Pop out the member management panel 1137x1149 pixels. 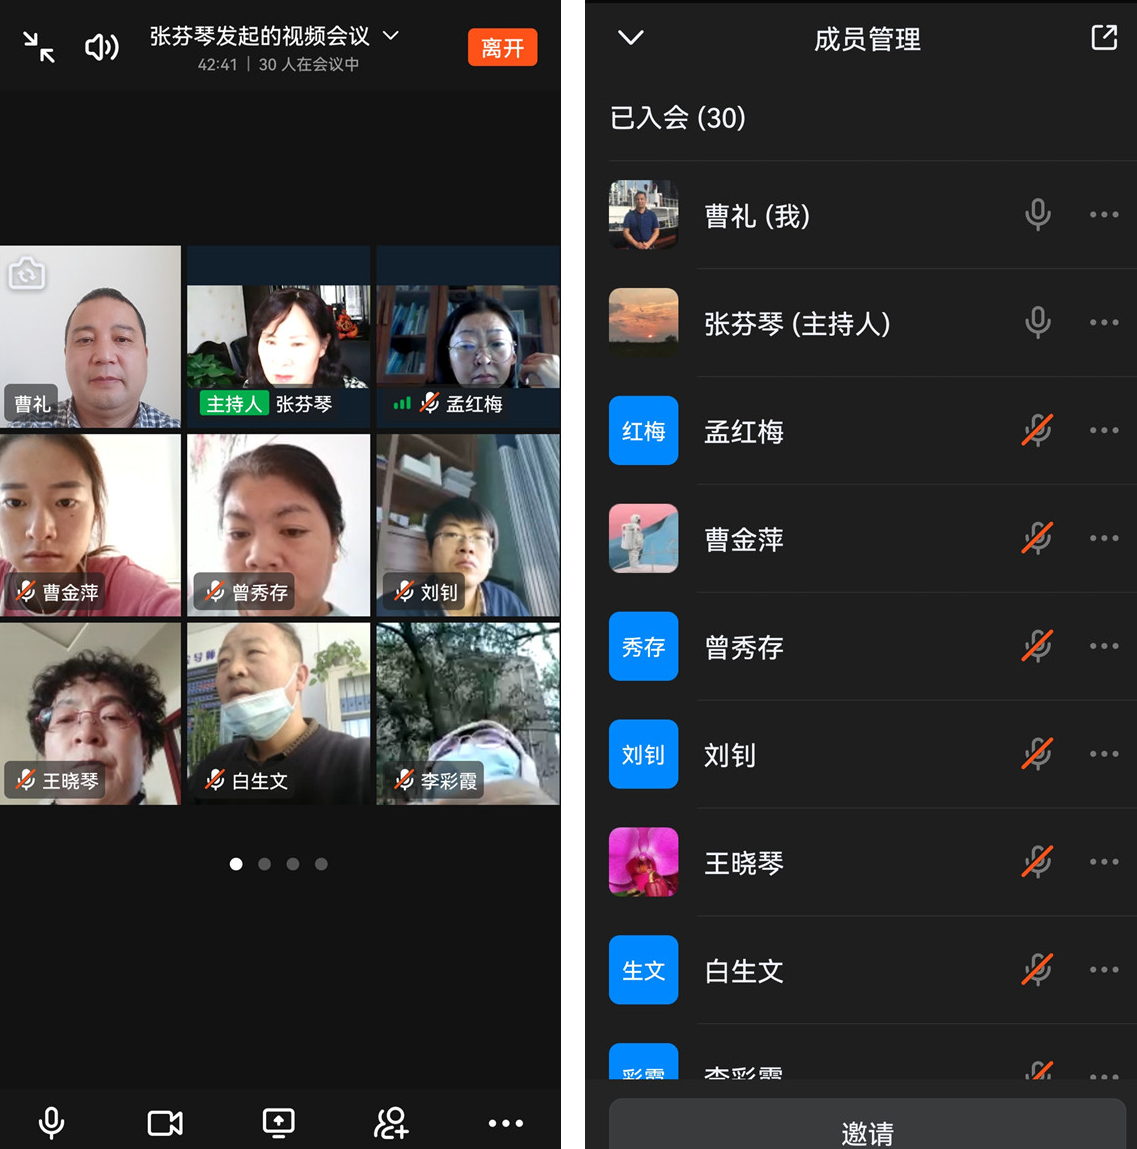coord(1103,38)
